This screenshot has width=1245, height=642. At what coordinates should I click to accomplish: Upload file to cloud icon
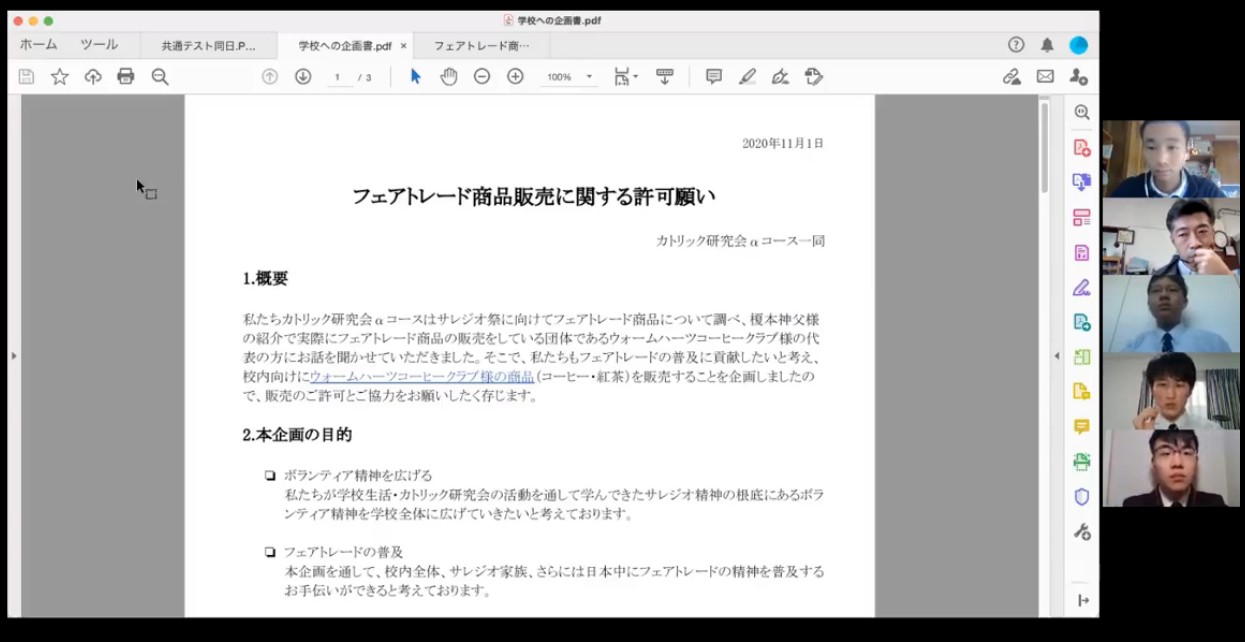[x=93, y=77]
